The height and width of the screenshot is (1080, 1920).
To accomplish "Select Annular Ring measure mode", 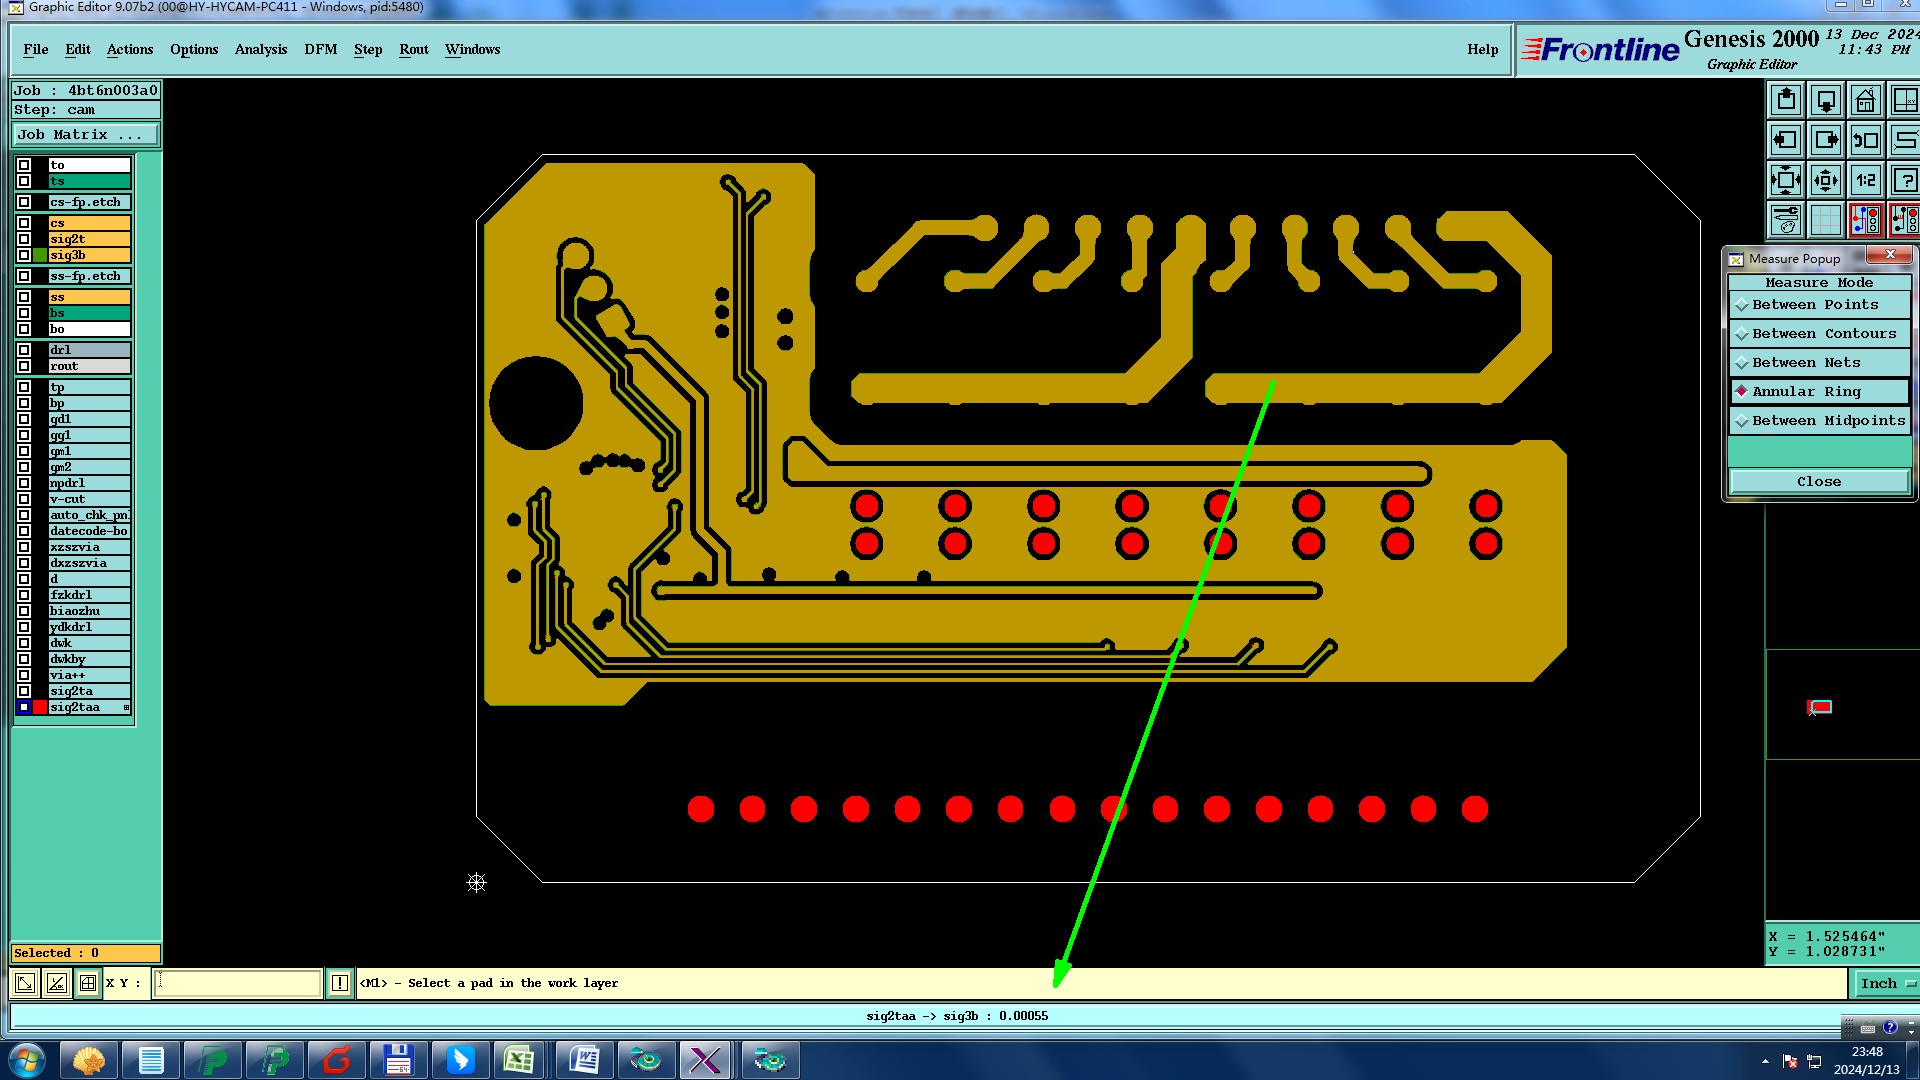I will pyautogui.click(x=1819, y=392).
